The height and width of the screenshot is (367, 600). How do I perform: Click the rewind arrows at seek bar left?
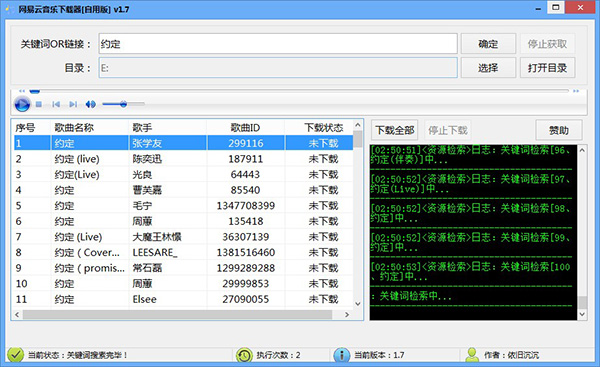(22, 91)
